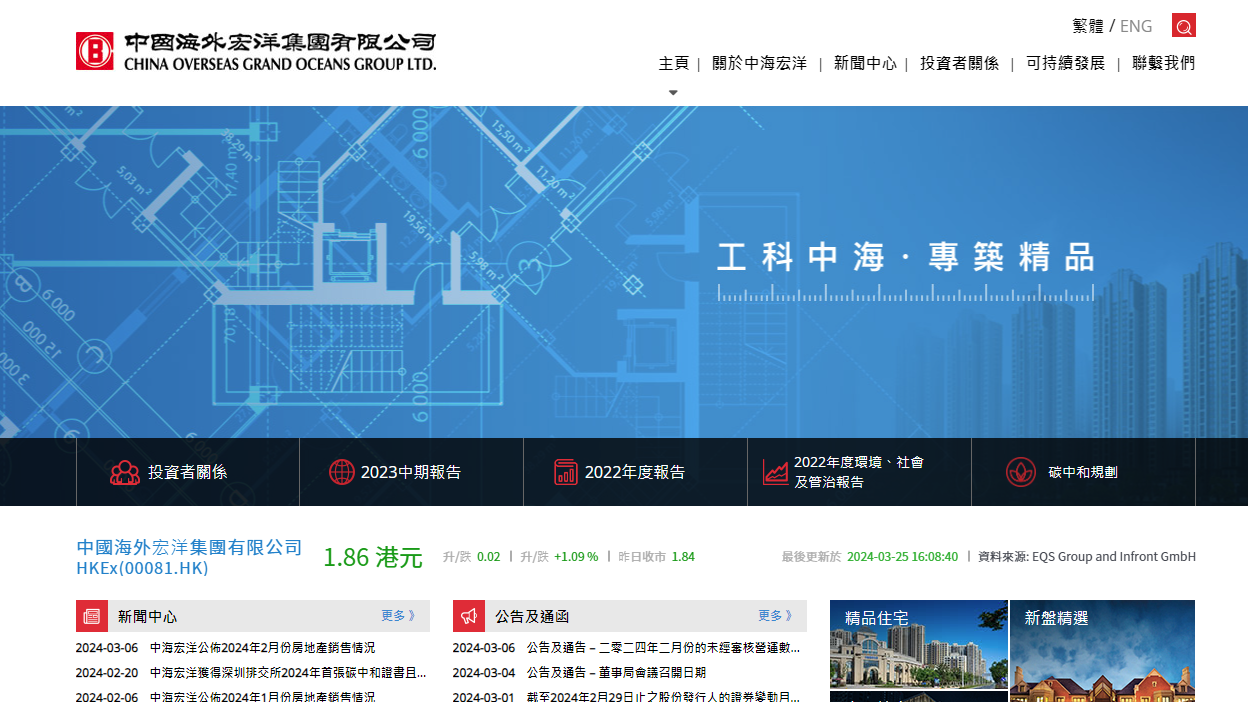Click the red newspaper icon of 新聞中心 panel
The image size is (1248, 702).
(91, 615)
